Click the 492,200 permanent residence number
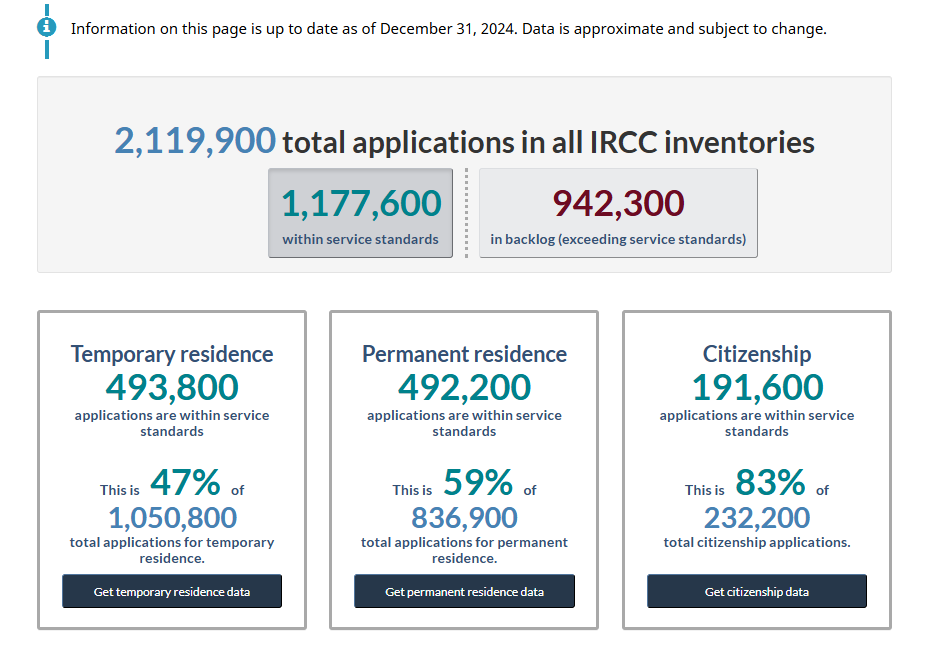 (x=464, y=388)
